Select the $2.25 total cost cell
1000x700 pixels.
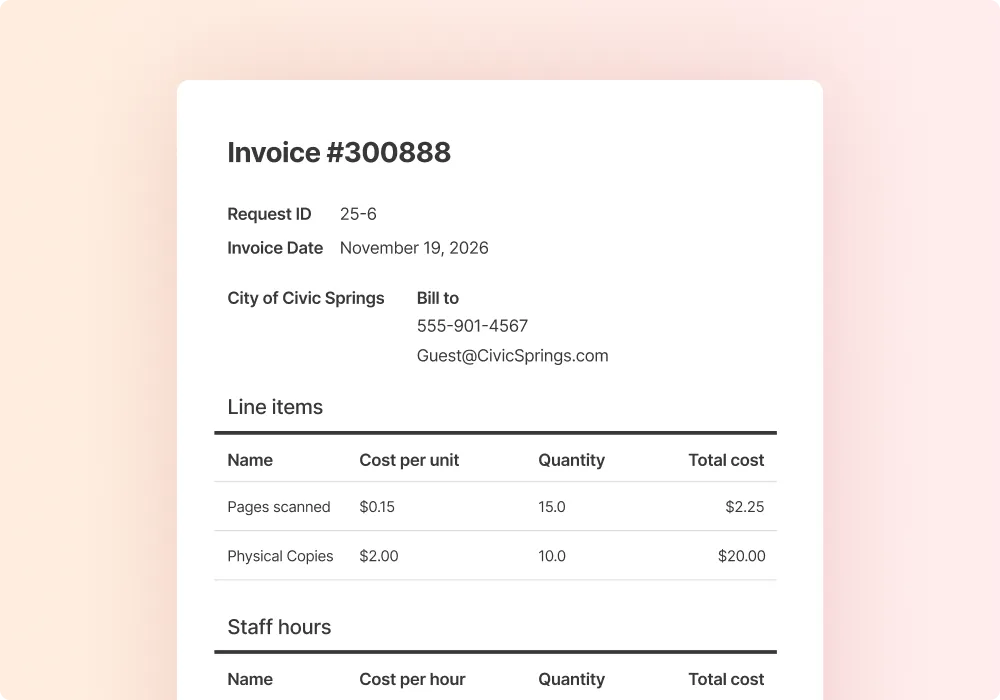(x=744, y=507)
